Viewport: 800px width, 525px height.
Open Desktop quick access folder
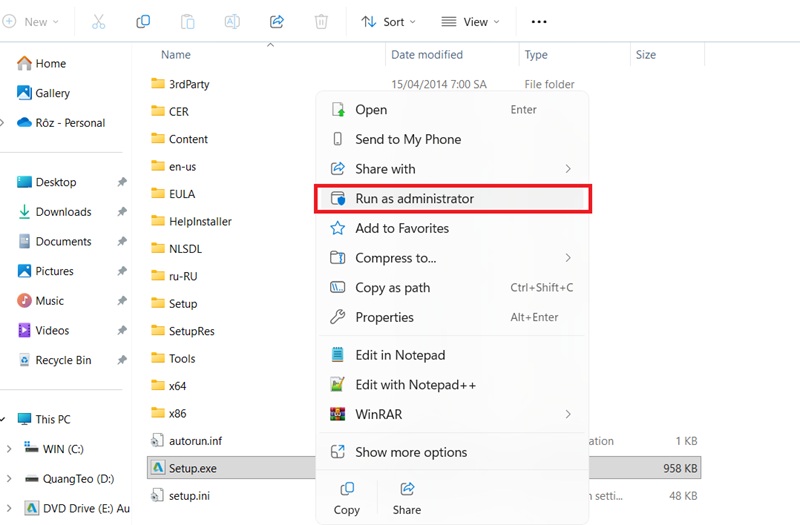[47, 182]
